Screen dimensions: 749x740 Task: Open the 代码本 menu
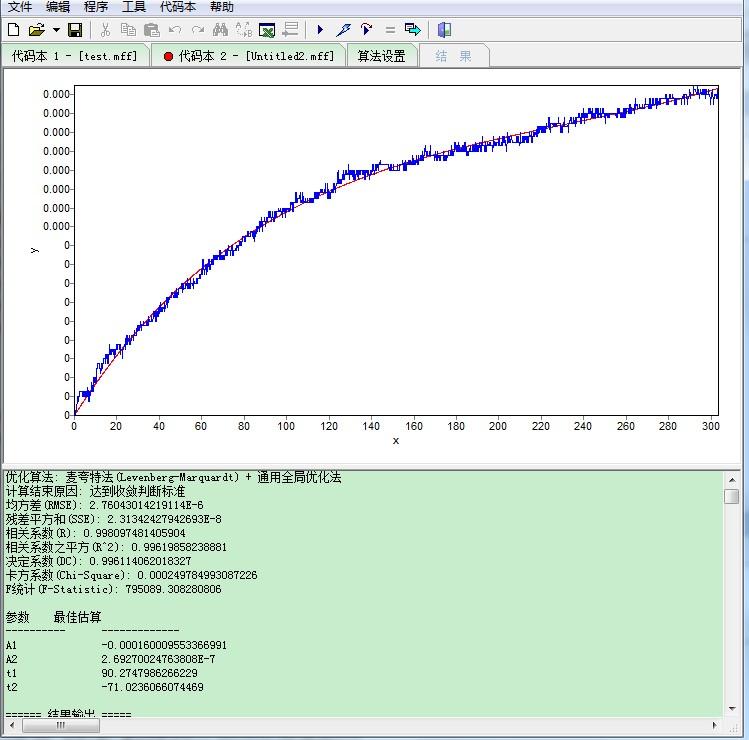177,7
